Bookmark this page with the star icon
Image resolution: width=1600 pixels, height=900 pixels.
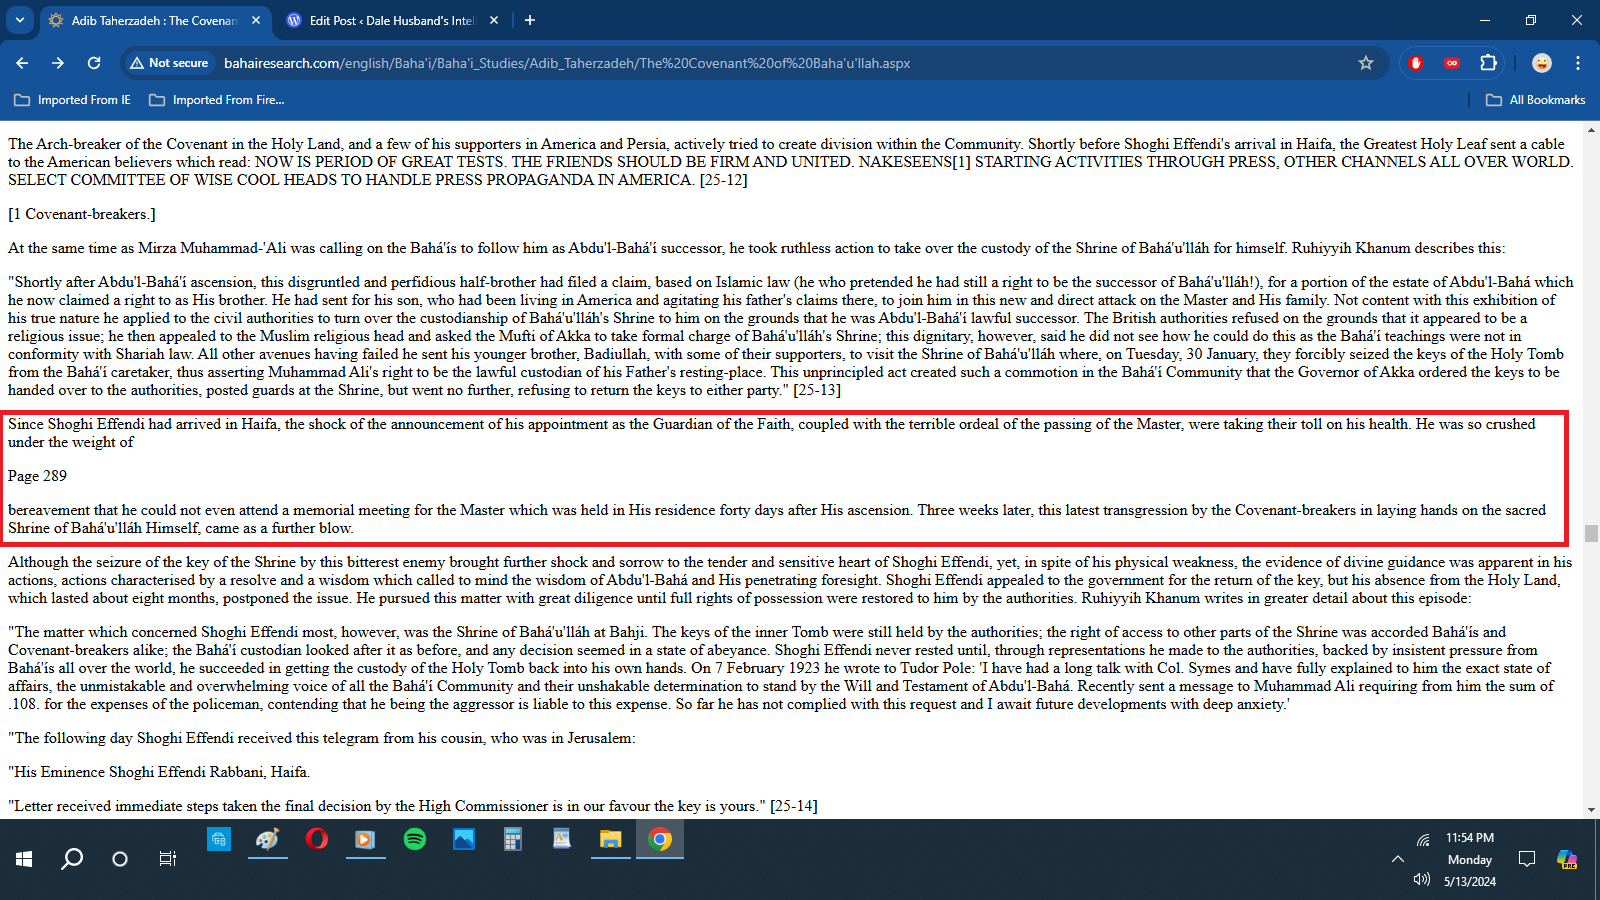pos(1366,63)
